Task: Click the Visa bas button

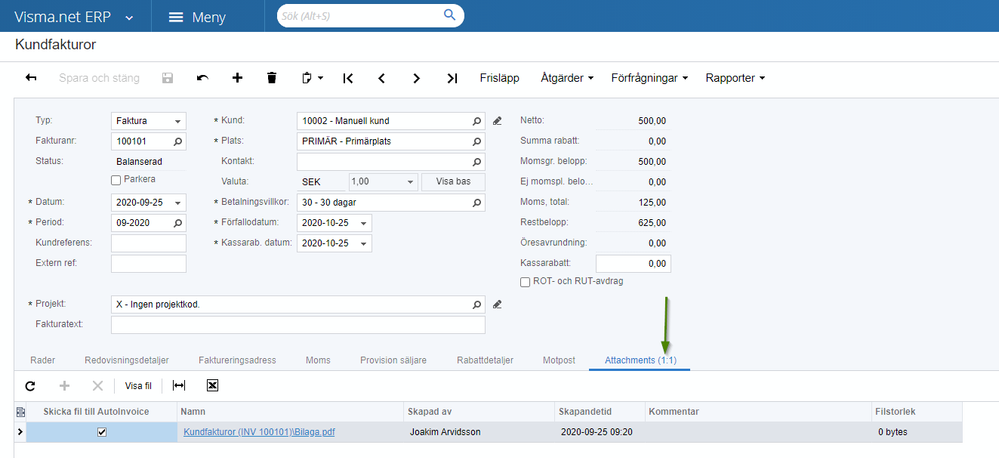Action: pos(453,182)
